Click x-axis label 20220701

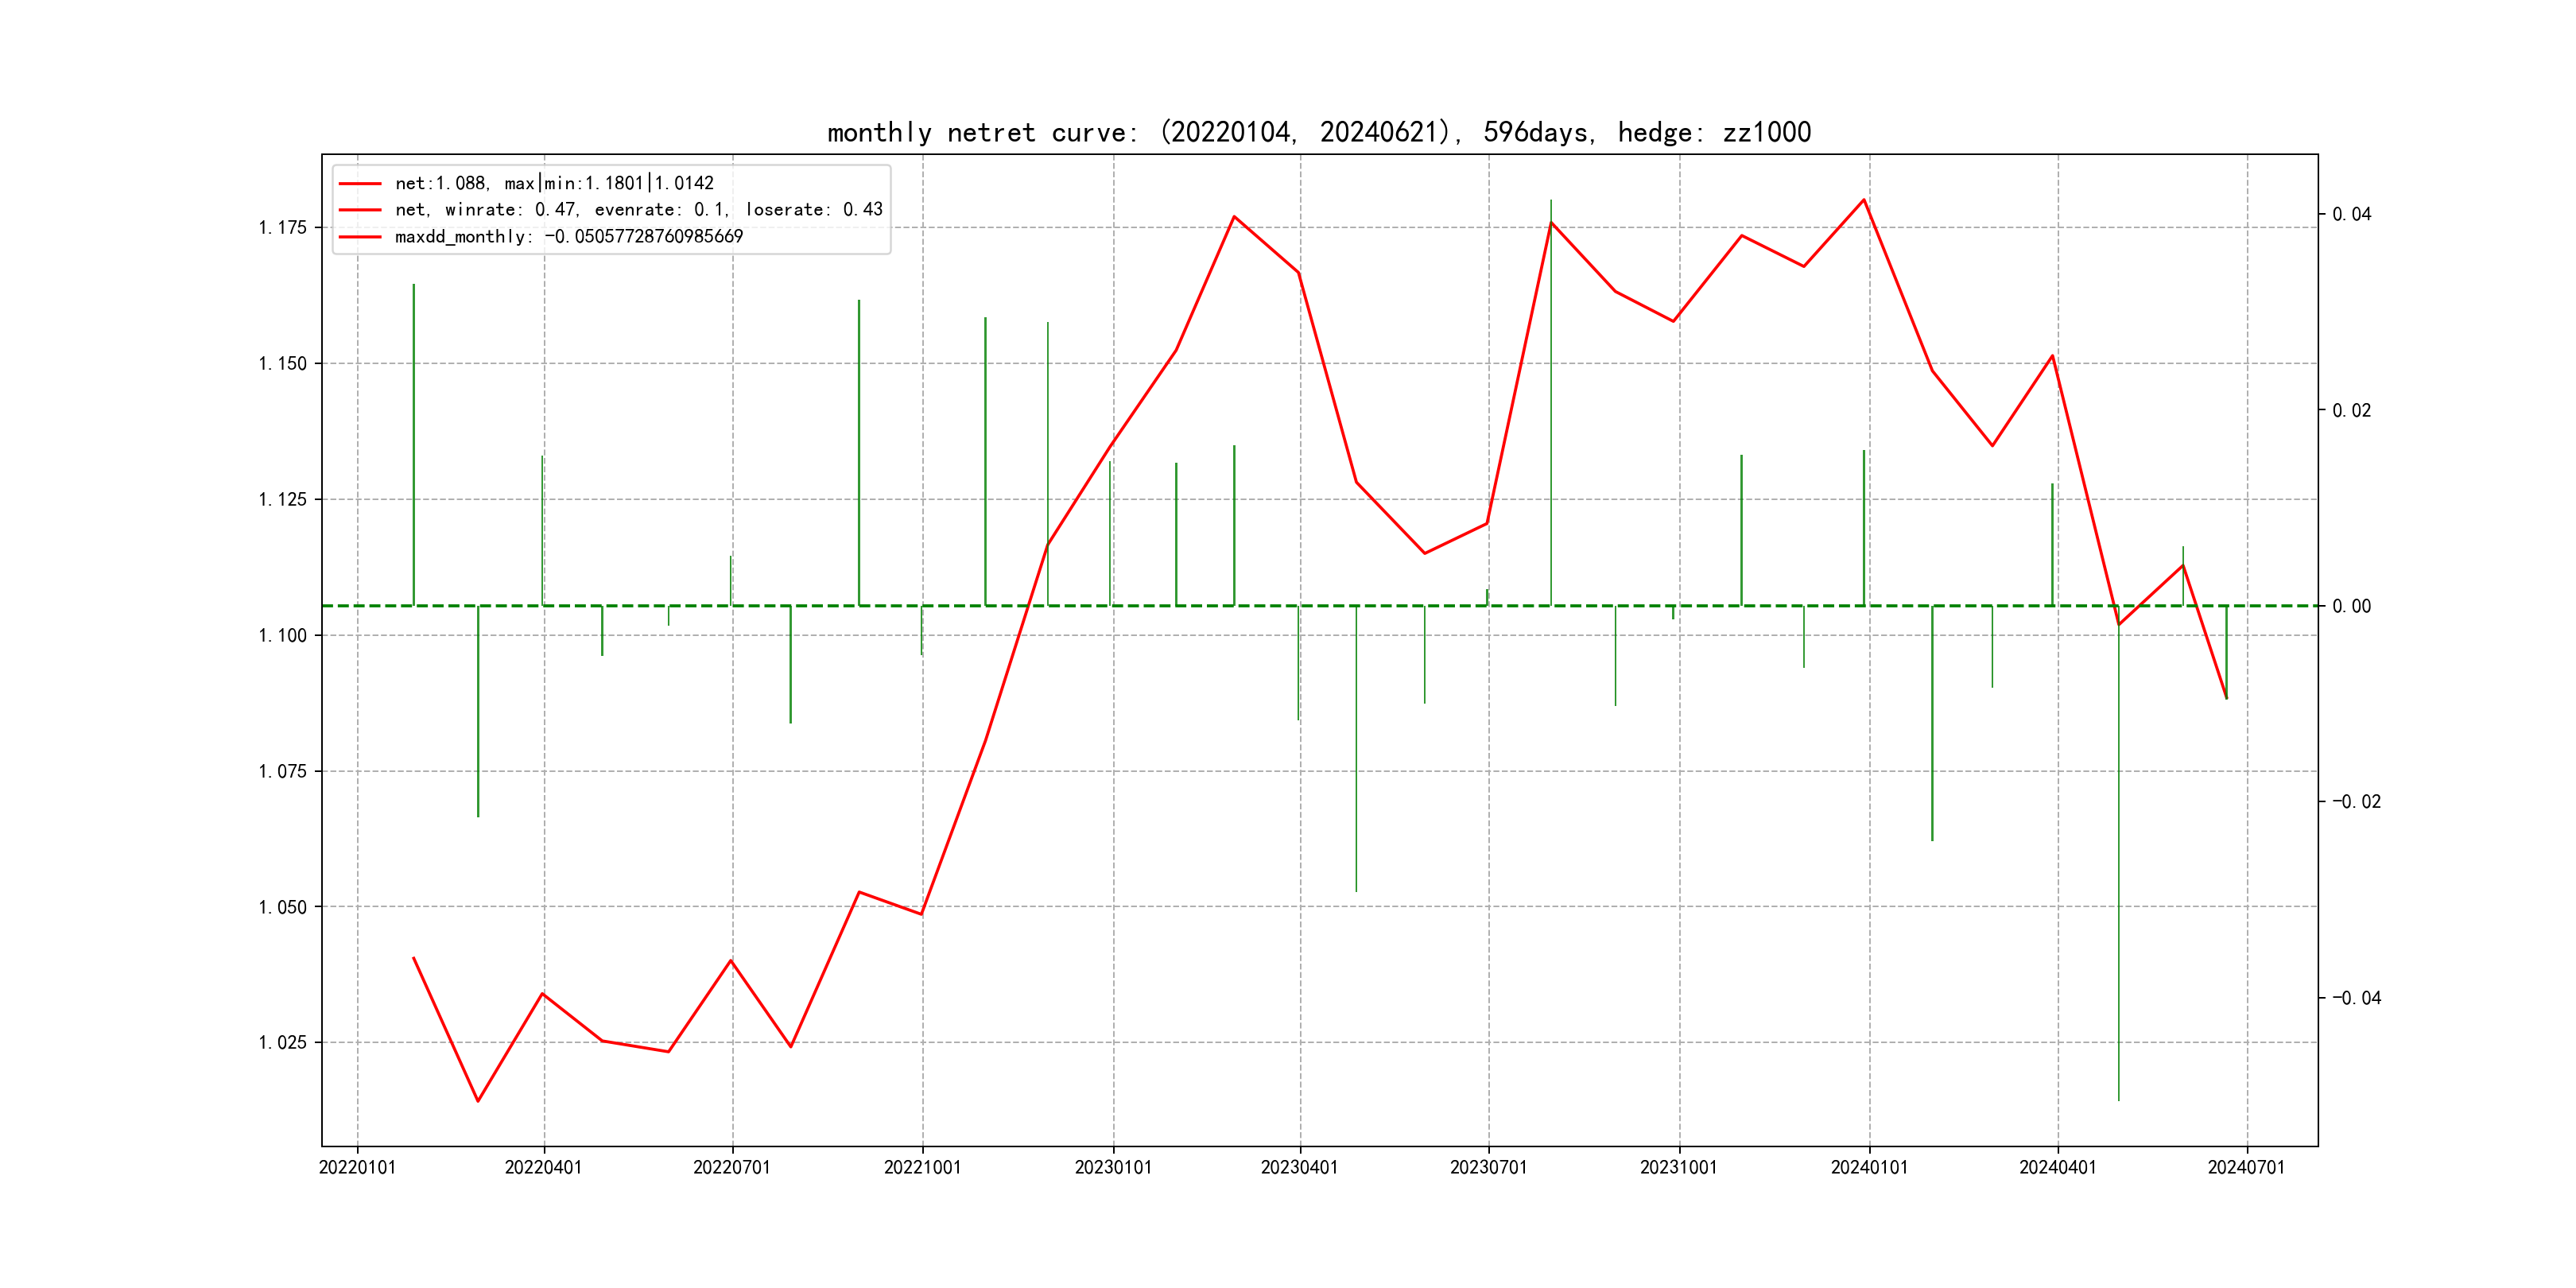click(732, 1168)
